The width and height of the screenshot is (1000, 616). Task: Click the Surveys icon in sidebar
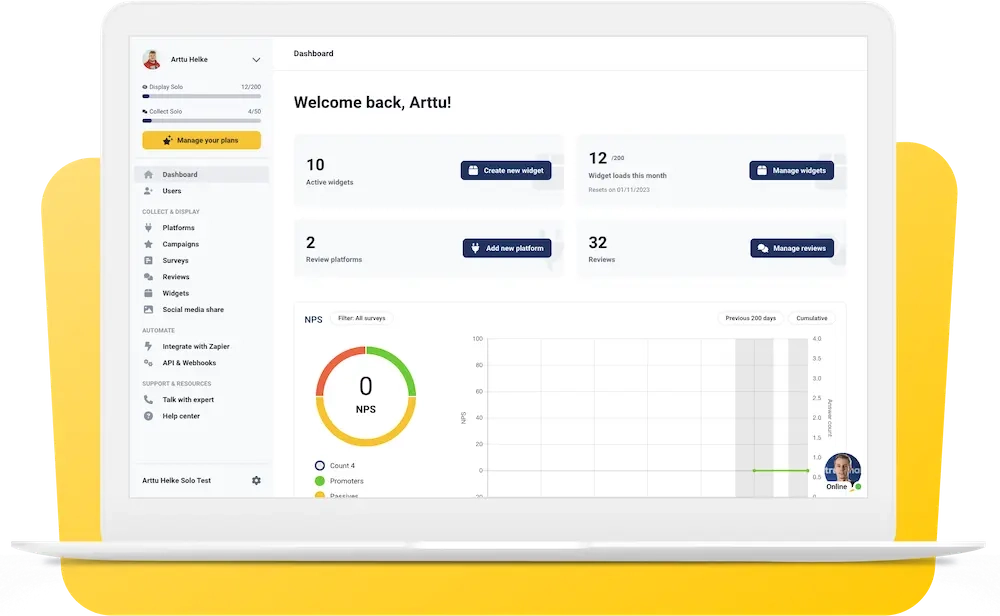coord(148,261)
